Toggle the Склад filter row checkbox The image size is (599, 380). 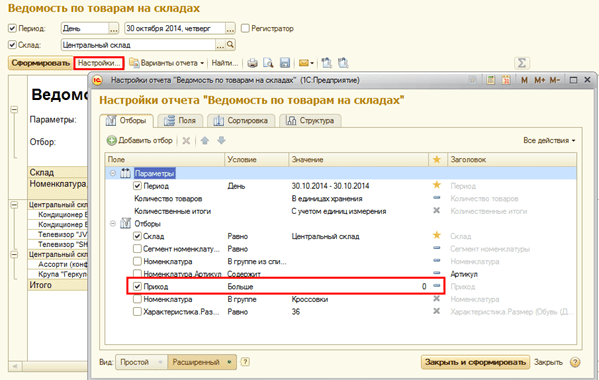(x=137, y=236)
